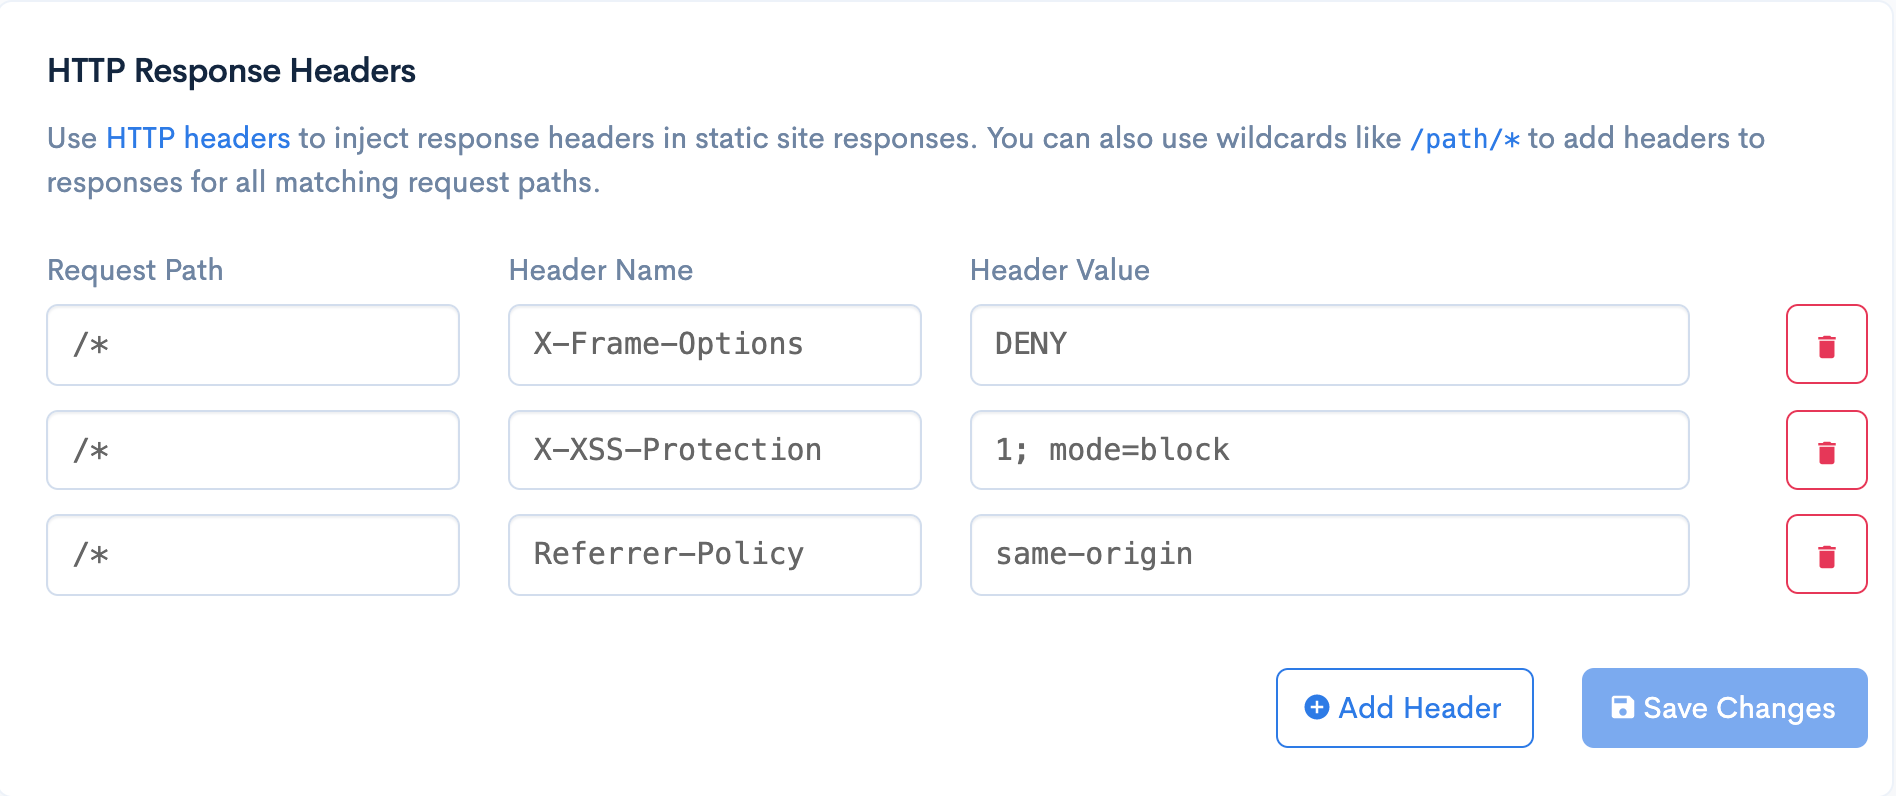Viewport: 1896px width, 796px height.
Task: Focus the first Request Path input
Action: tap(252, 344)
